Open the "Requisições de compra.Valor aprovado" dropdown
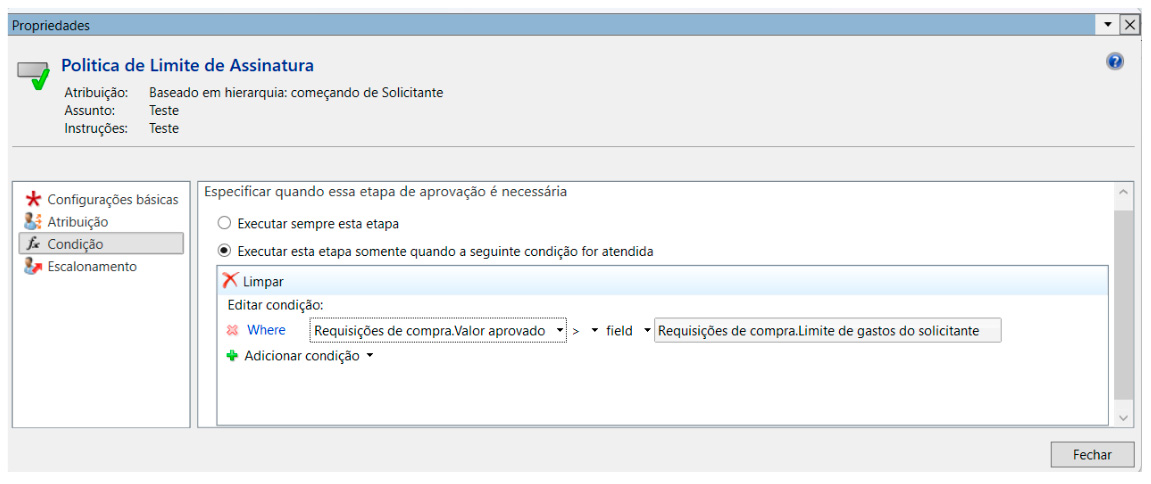Viewport: 1151px width, 484px height. [559, 331]
